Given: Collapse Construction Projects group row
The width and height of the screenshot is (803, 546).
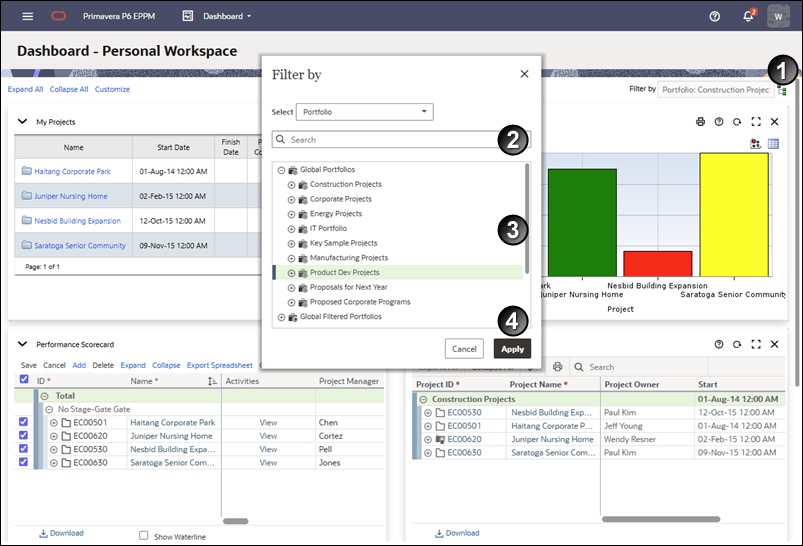Looking at the screenshot, I should pos(423,400).
